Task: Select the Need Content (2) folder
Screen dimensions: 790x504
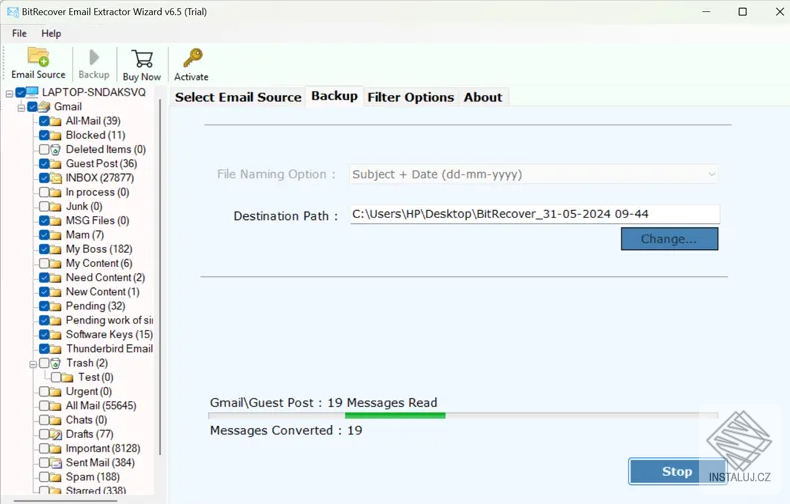Action: click(105, 278)
